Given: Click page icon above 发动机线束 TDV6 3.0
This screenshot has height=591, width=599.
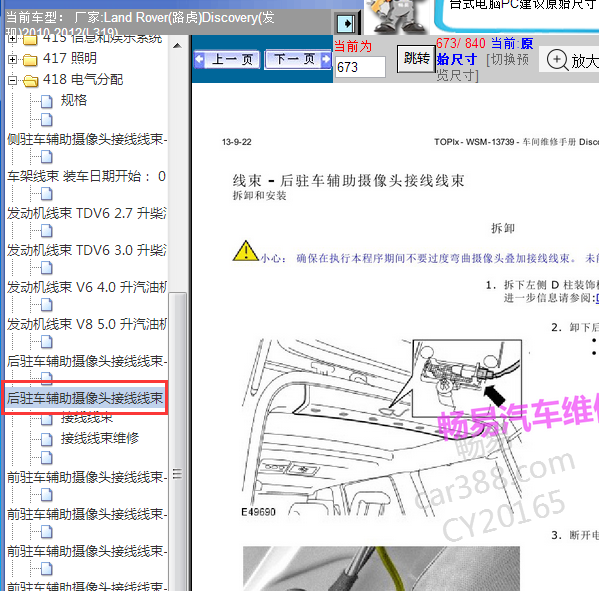Looking at the screenshot, I should (47, 231).
